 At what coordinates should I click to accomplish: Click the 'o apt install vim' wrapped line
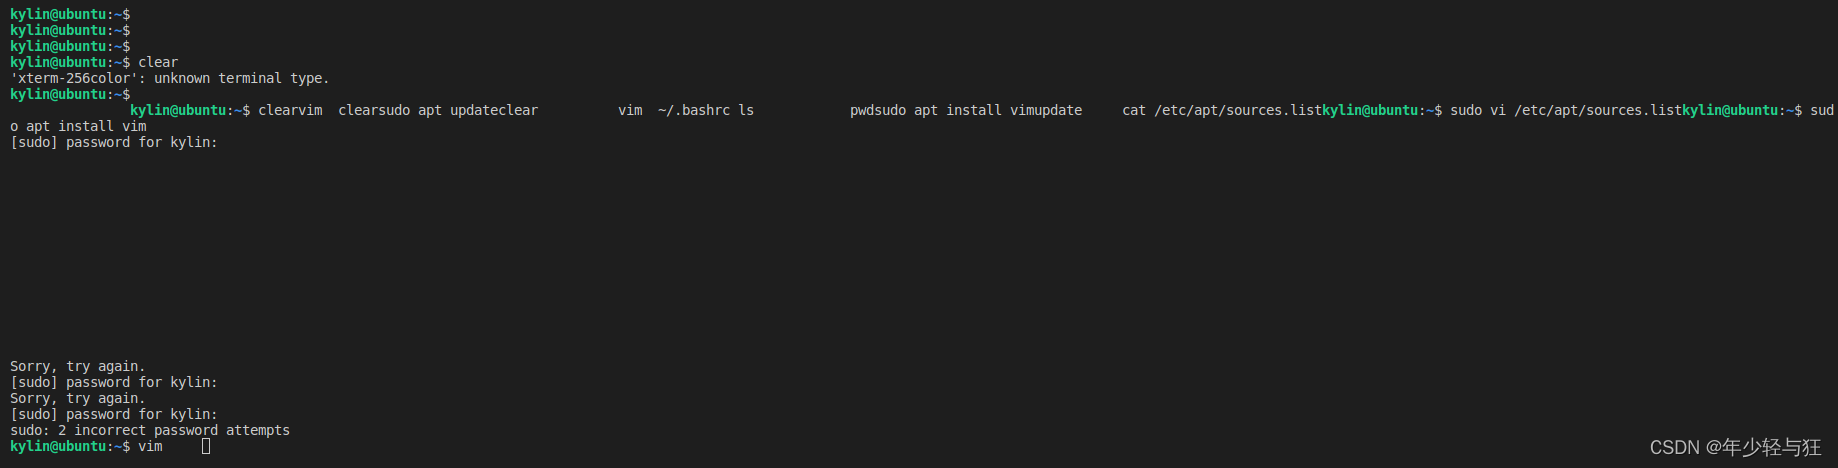(x=78, y=126)
